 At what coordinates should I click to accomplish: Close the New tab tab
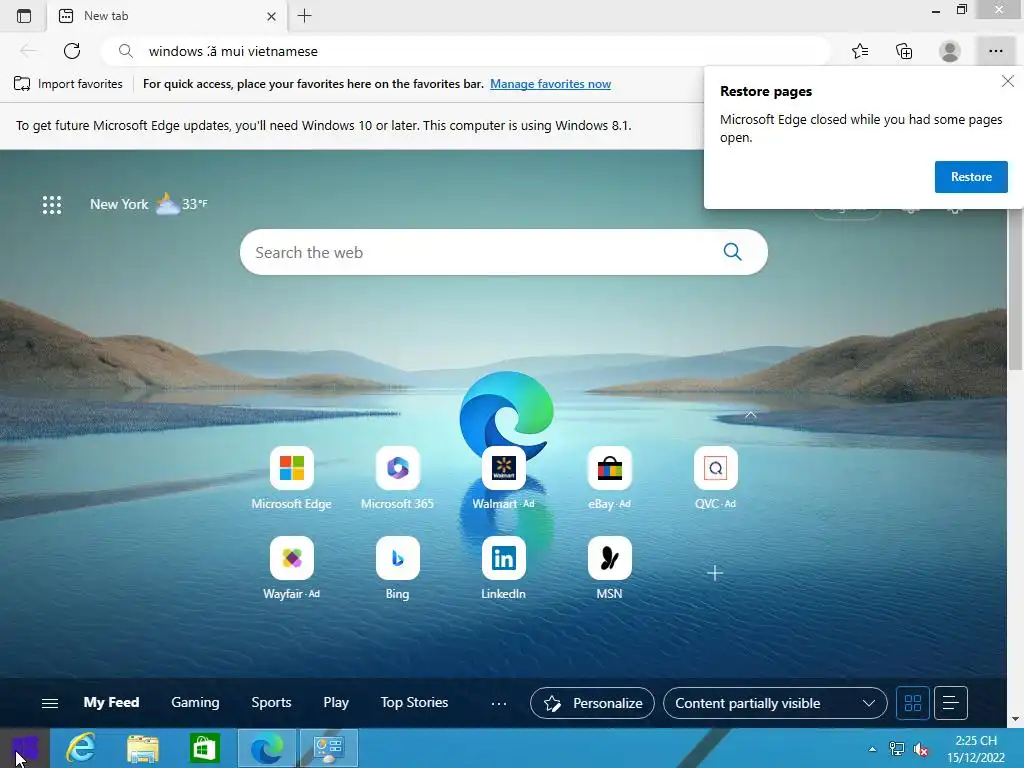pyautogui.click(x=272, y=16)
